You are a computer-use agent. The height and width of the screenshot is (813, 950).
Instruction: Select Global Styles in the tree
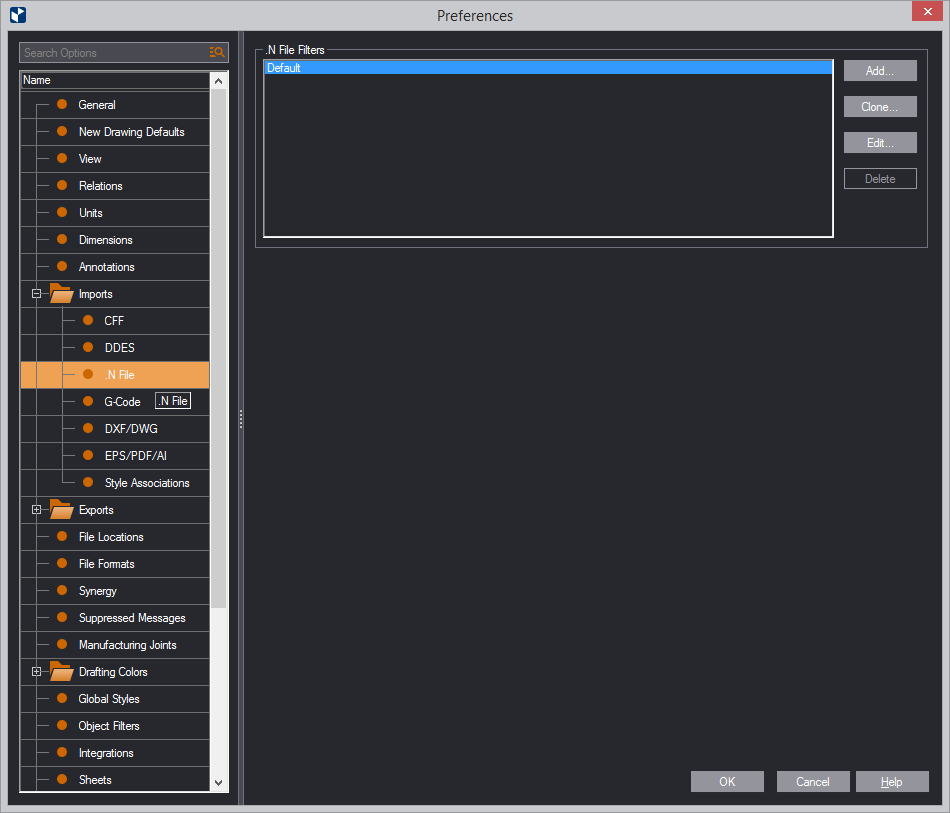(x=109, y=699)
